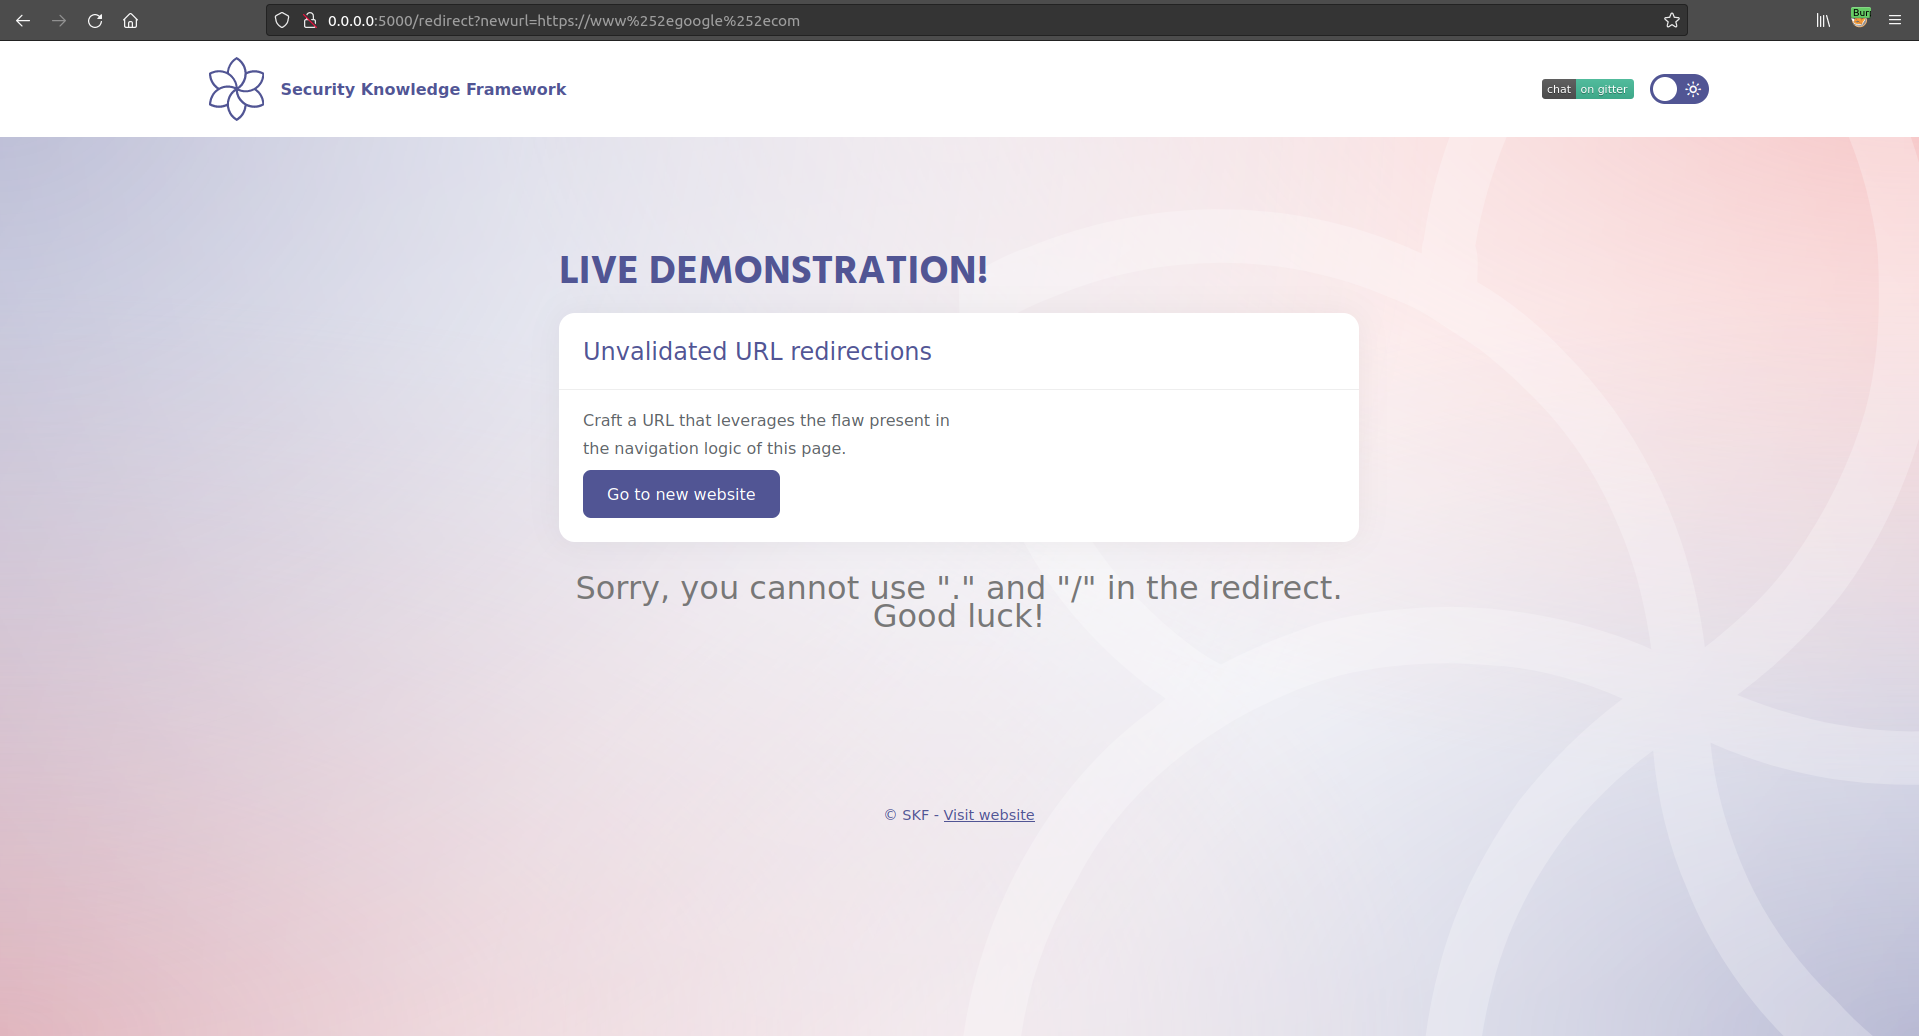Click the © SKF footer text
Viewport: 1919px width, 1036px height.
click(906, 815)
